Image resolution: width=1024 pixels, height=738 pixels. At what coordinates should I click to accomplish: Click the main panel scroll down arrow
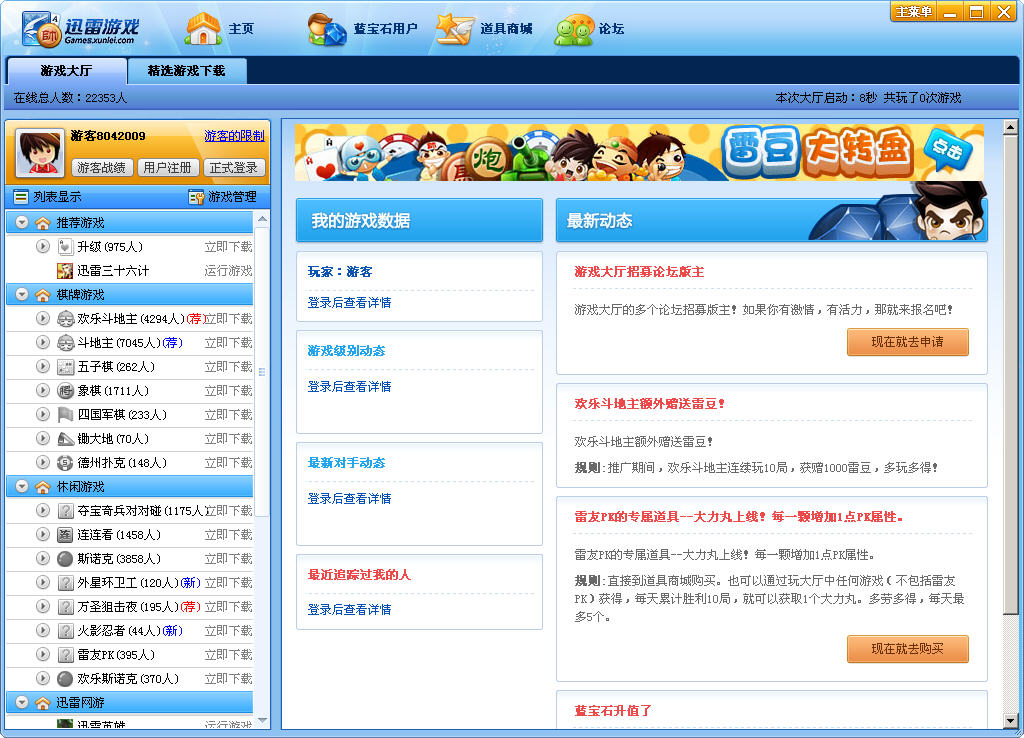pyautogui.click(x=1010, y=721)
